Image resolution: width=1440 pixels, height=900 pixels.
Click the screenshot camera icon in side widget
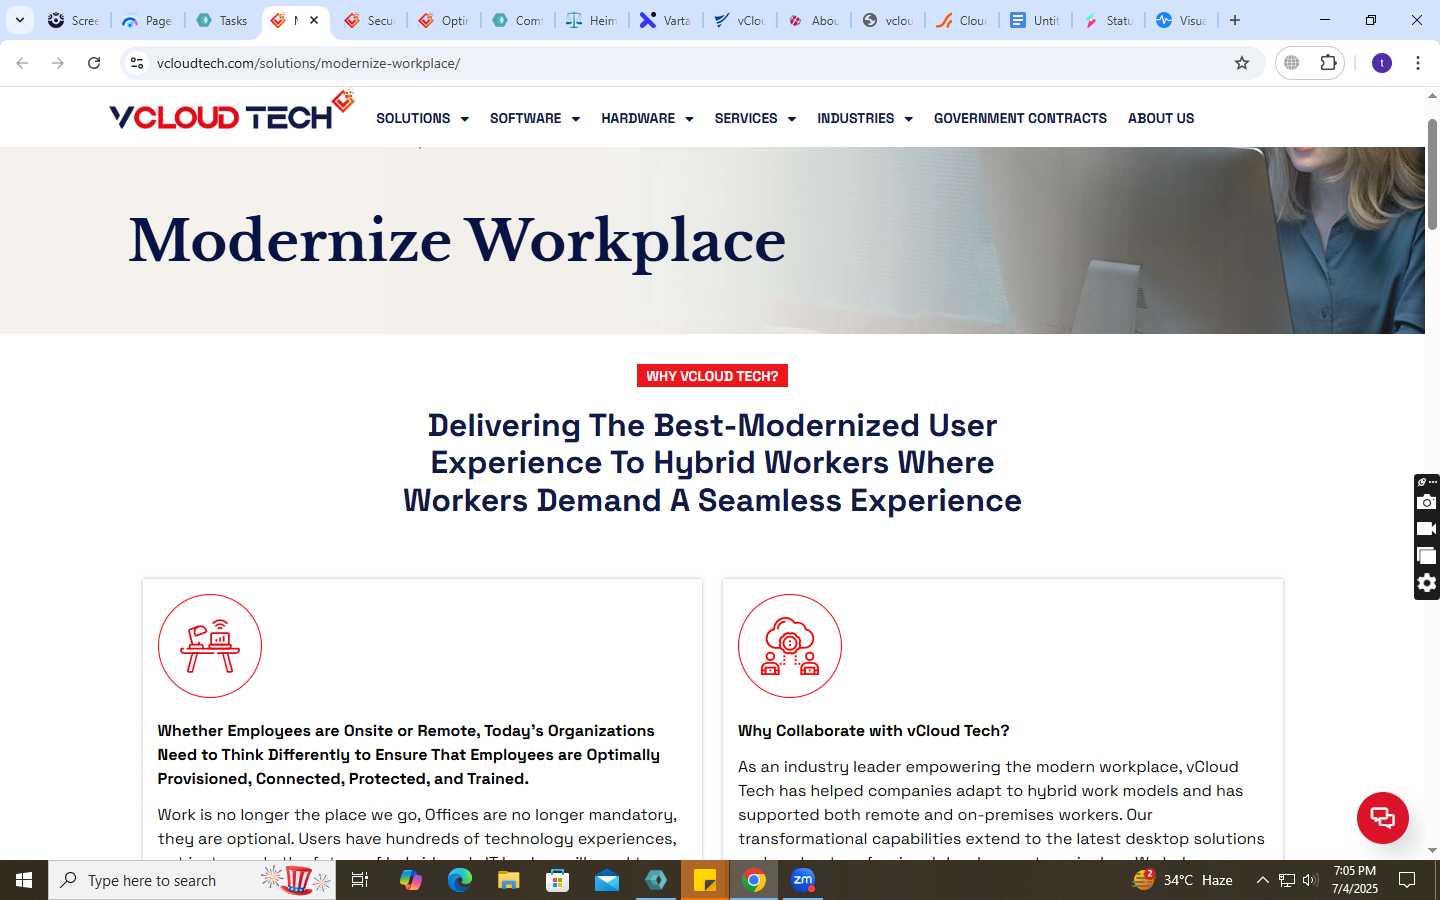(x=1427, y=502)
